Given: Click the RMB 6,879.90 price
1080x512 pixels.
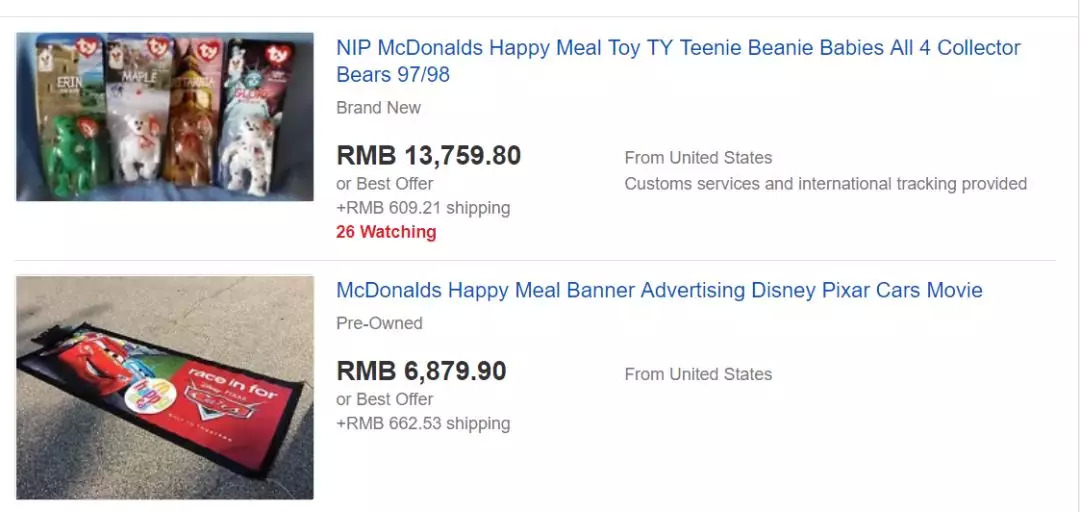Looking at the screenshot, I should pyautogui.click(x=421, y=371).
